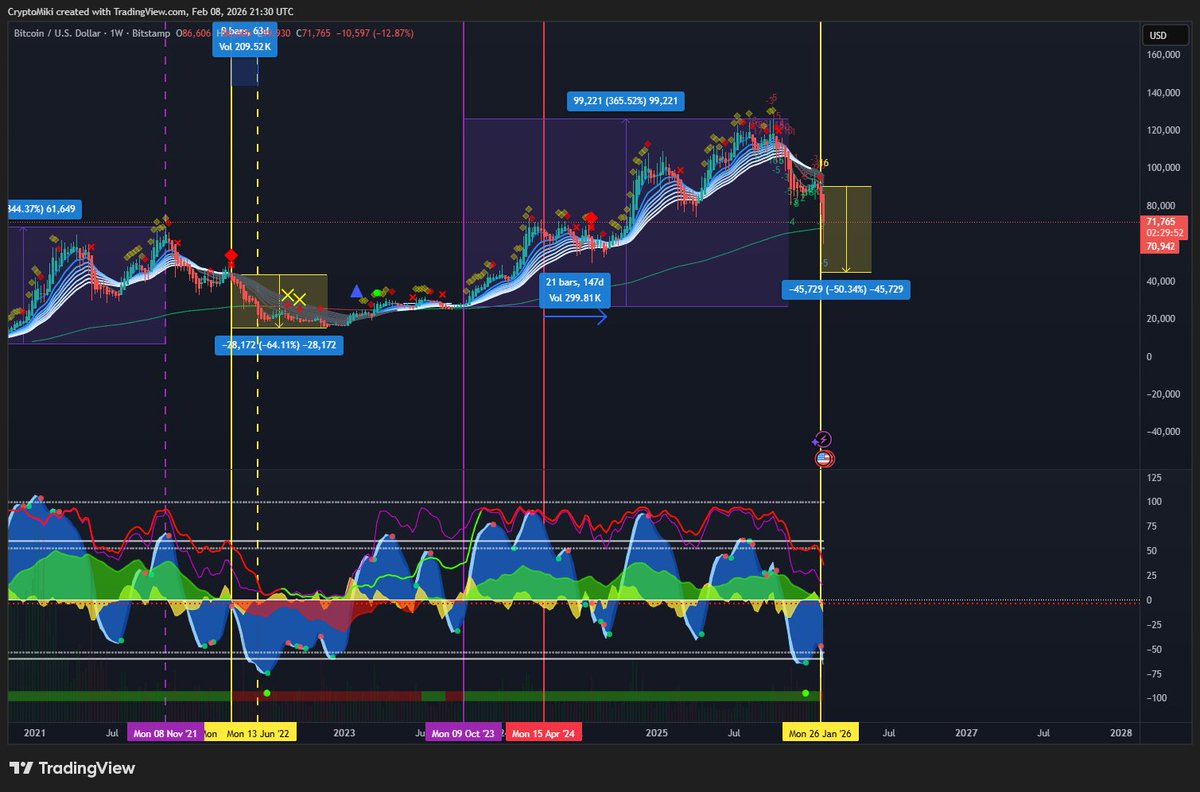Click the 02:29:52 bar countdown
The height and width of the screenshot is (792, 1200).
(1164, 232)
